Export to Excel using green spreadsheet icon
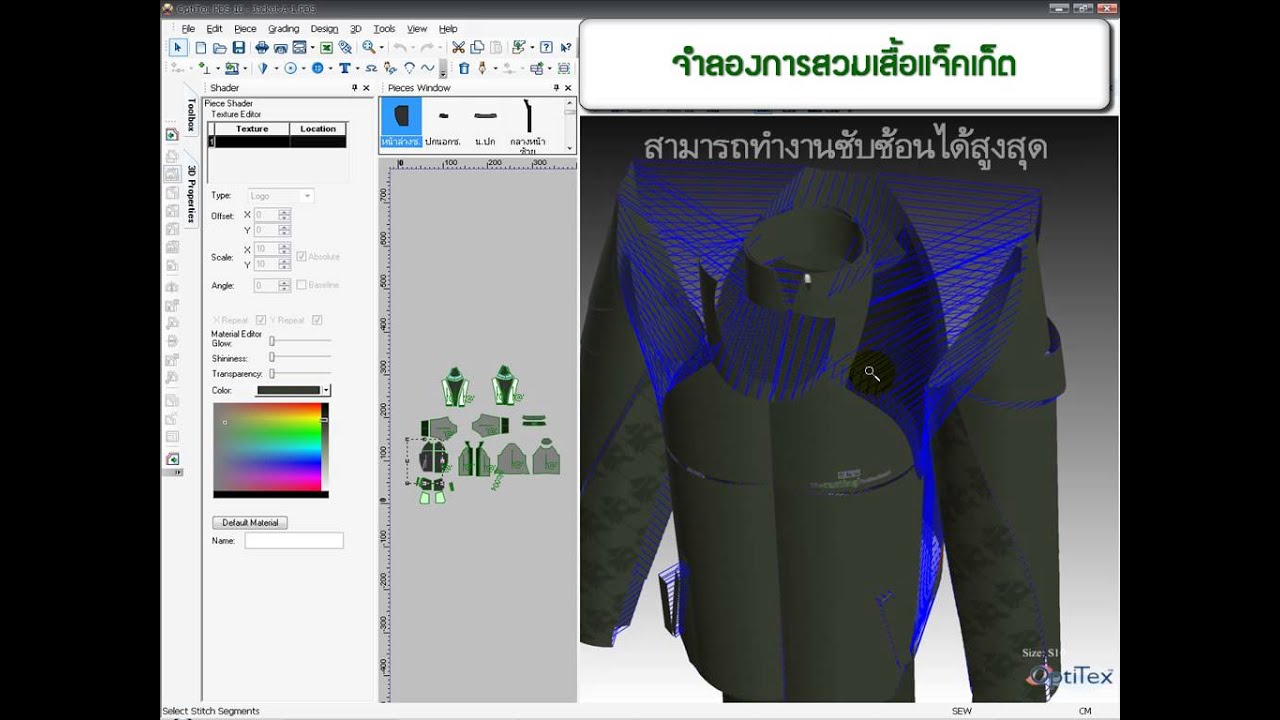This screenshot has width=1280, height=720. point(327,47)
